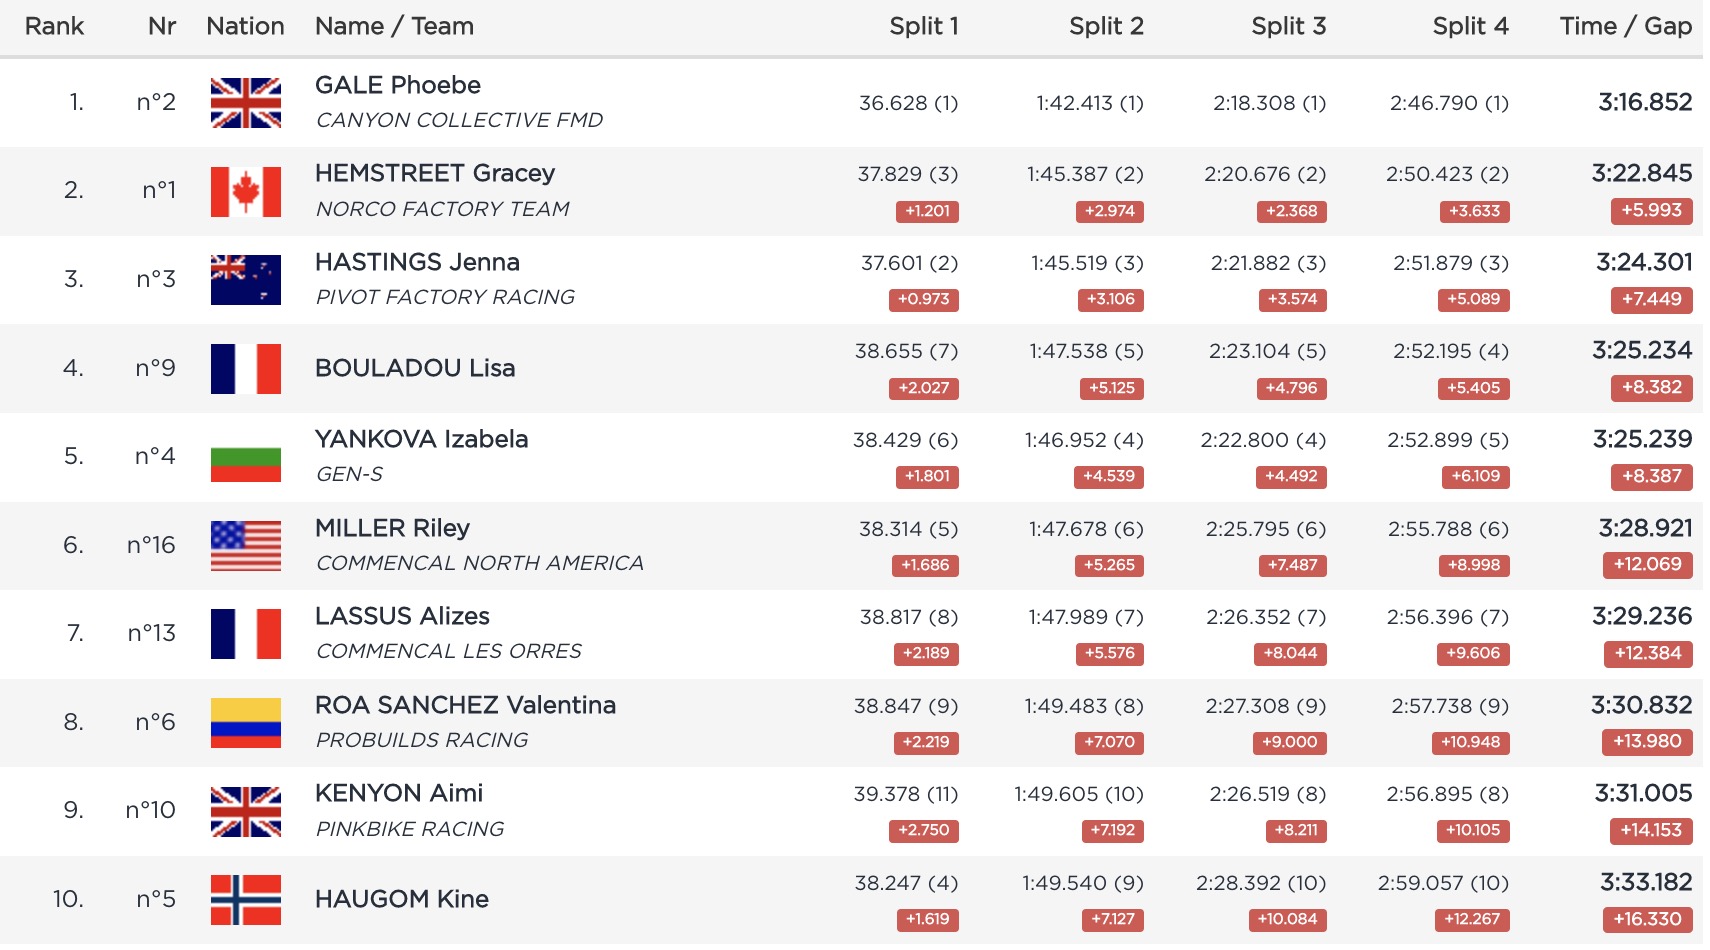The height and width of the screenshot is (950, 1710).
Task: Sort by the Split 1 column header
Action: coord(923,26)
